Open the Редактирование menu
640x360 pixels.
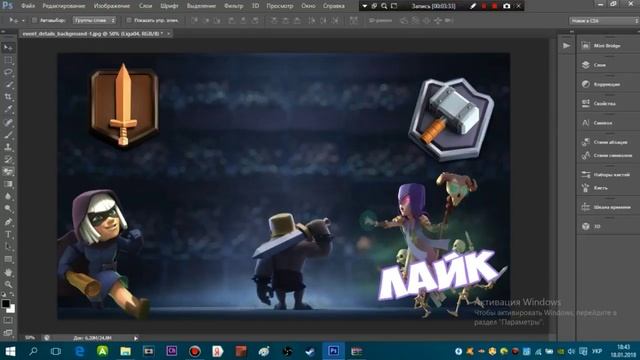[64, 6]
